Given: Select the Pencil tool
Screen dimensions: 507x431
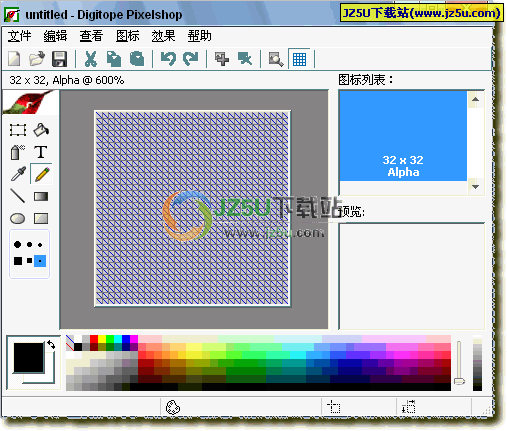Looking at the screenshot, I should (41, 174).
